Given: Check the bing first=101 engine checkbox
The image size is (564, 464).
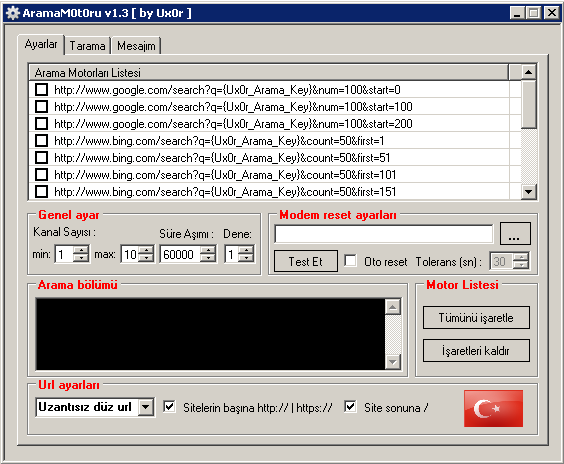Looking at the screenshot, I should (x=42, y=174).
